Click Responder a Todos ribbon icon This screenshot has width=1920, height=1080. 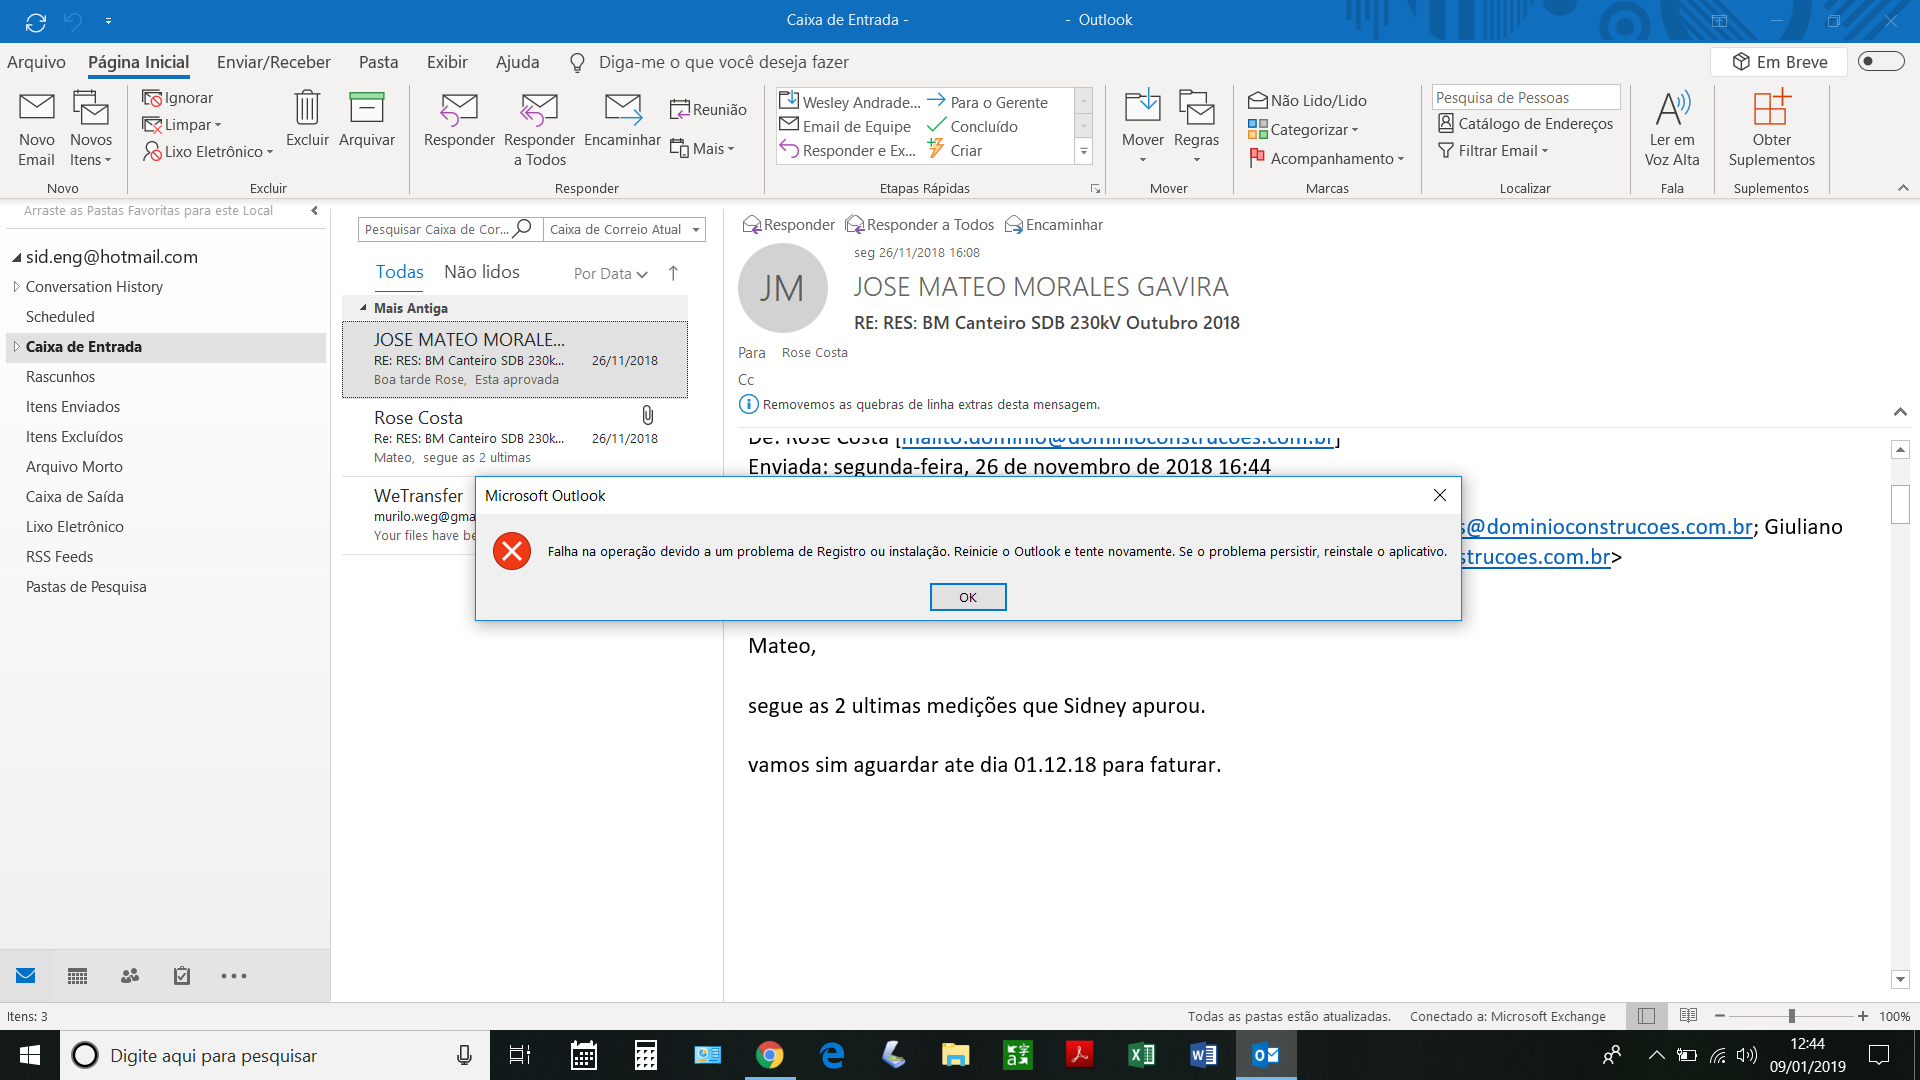coord(539,108)
